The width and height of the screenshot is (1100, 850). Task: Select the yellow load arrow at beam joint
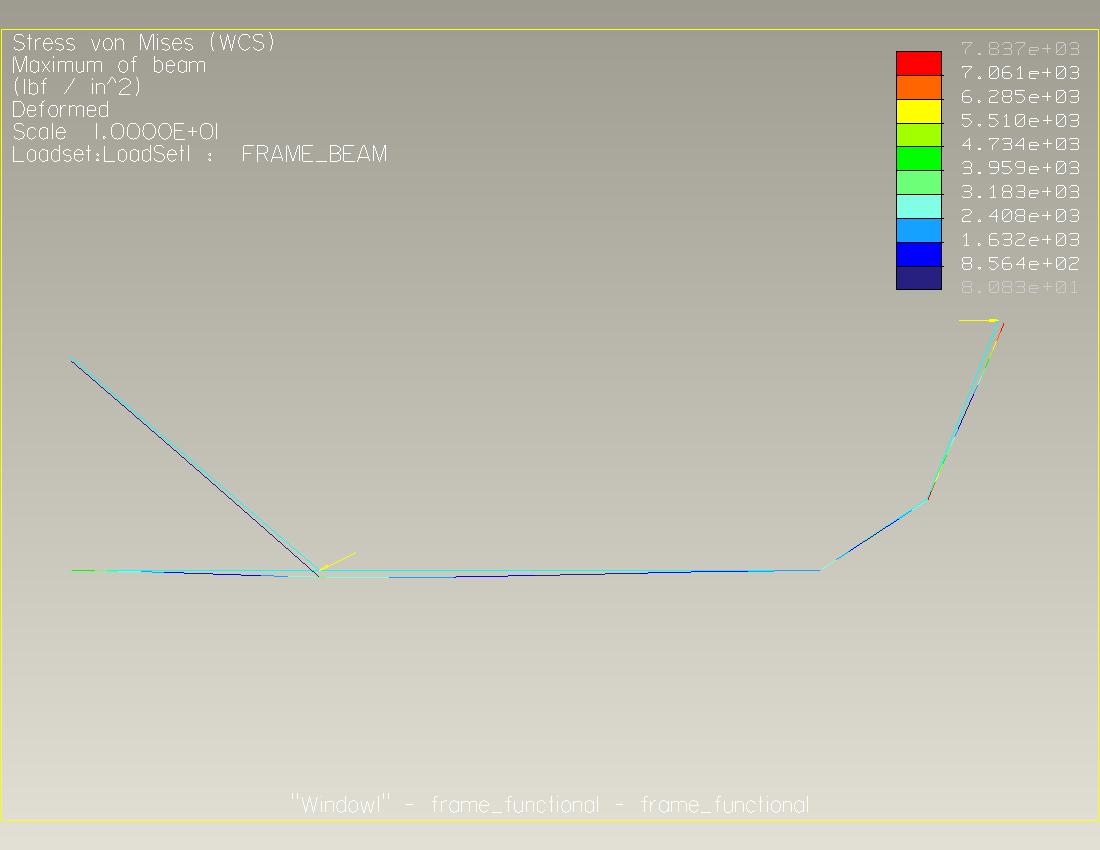click(338, 561)
